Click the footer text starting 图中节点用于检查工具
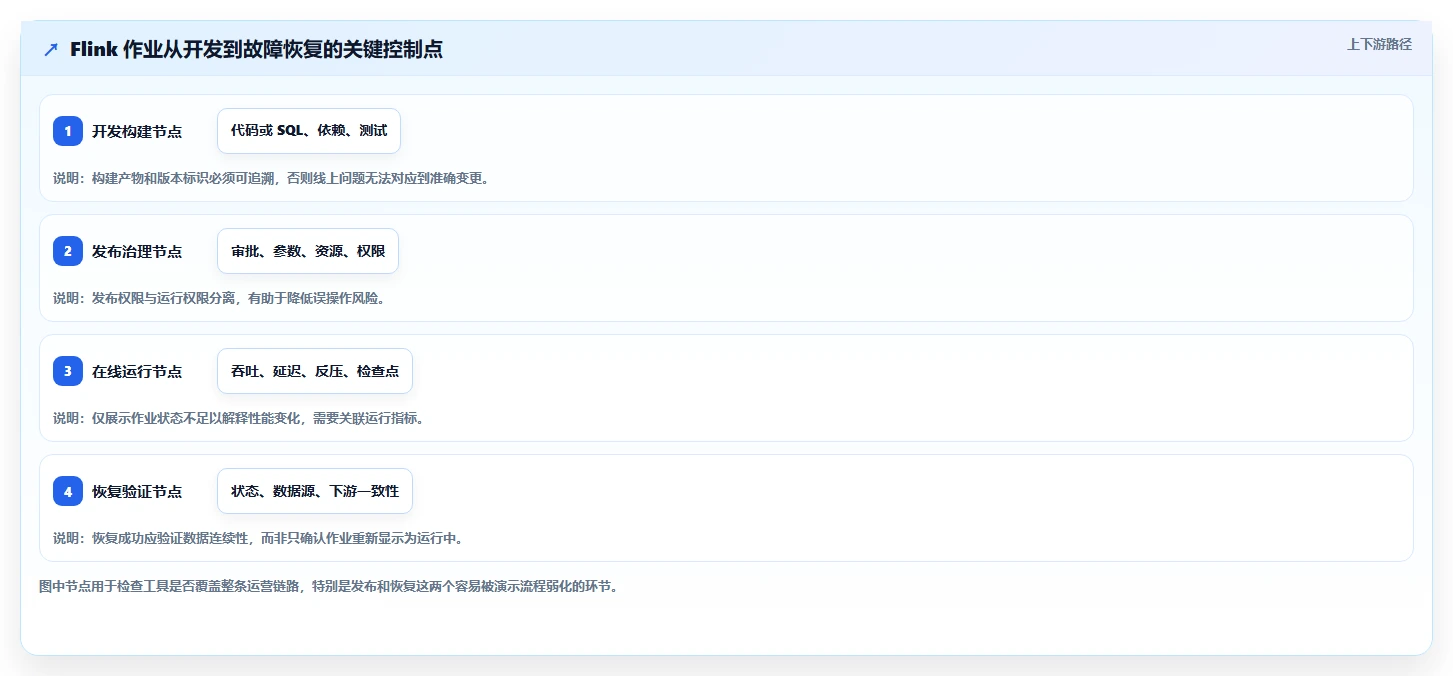This screenshot has width=1453, height=676. (329, 586)
